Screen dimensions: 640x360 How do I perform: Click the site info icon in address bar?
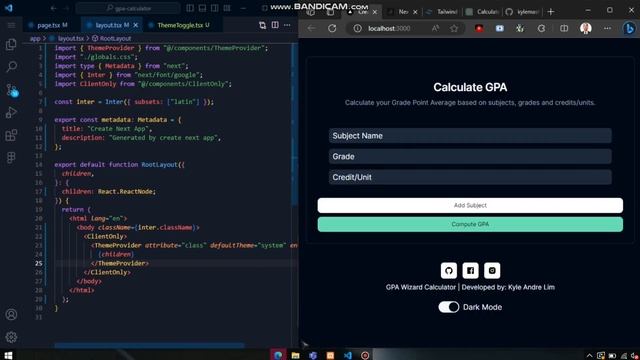pyautogui.click(x=358, y=28)
